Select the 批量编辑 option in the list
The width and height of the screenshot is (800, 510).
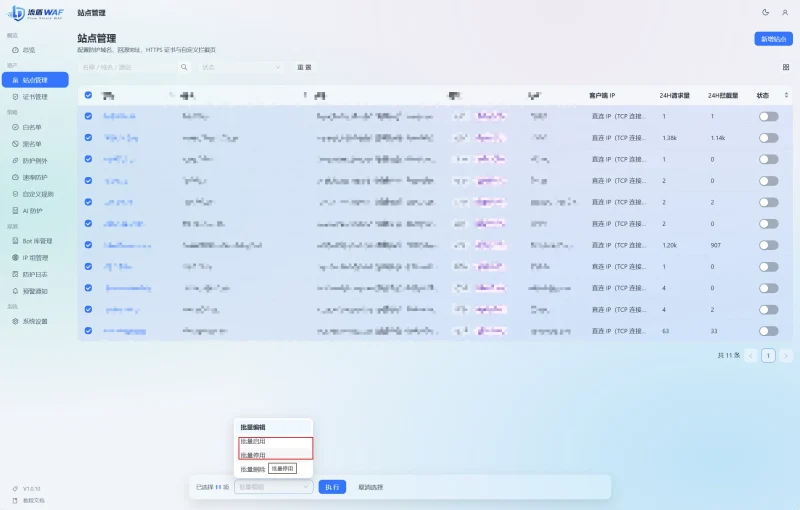tap(274, 427)
